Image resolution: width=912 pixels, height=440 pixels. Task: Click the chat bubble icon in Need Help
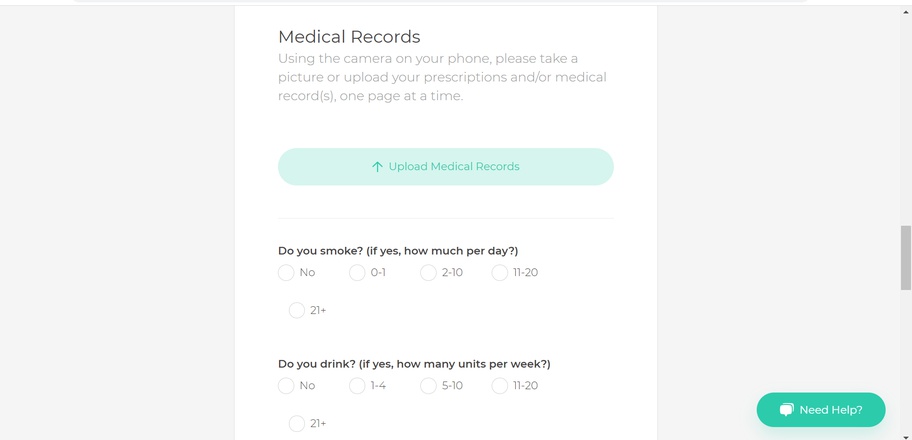tap(786, 410)
